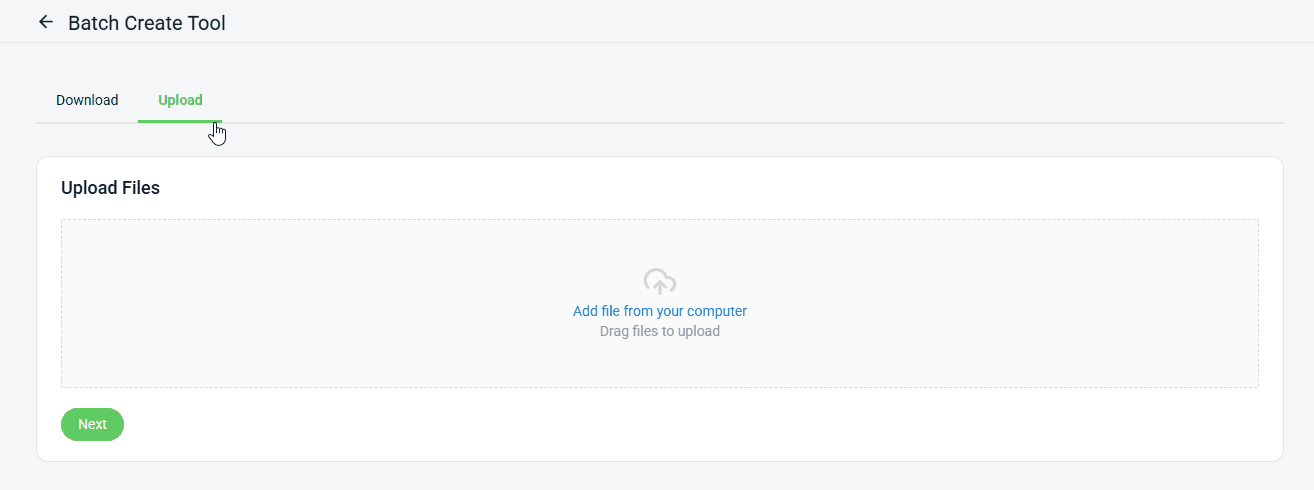1314x490 pixels.
Task: Click empty tab bar right of Upload
Action: (700, 100)
